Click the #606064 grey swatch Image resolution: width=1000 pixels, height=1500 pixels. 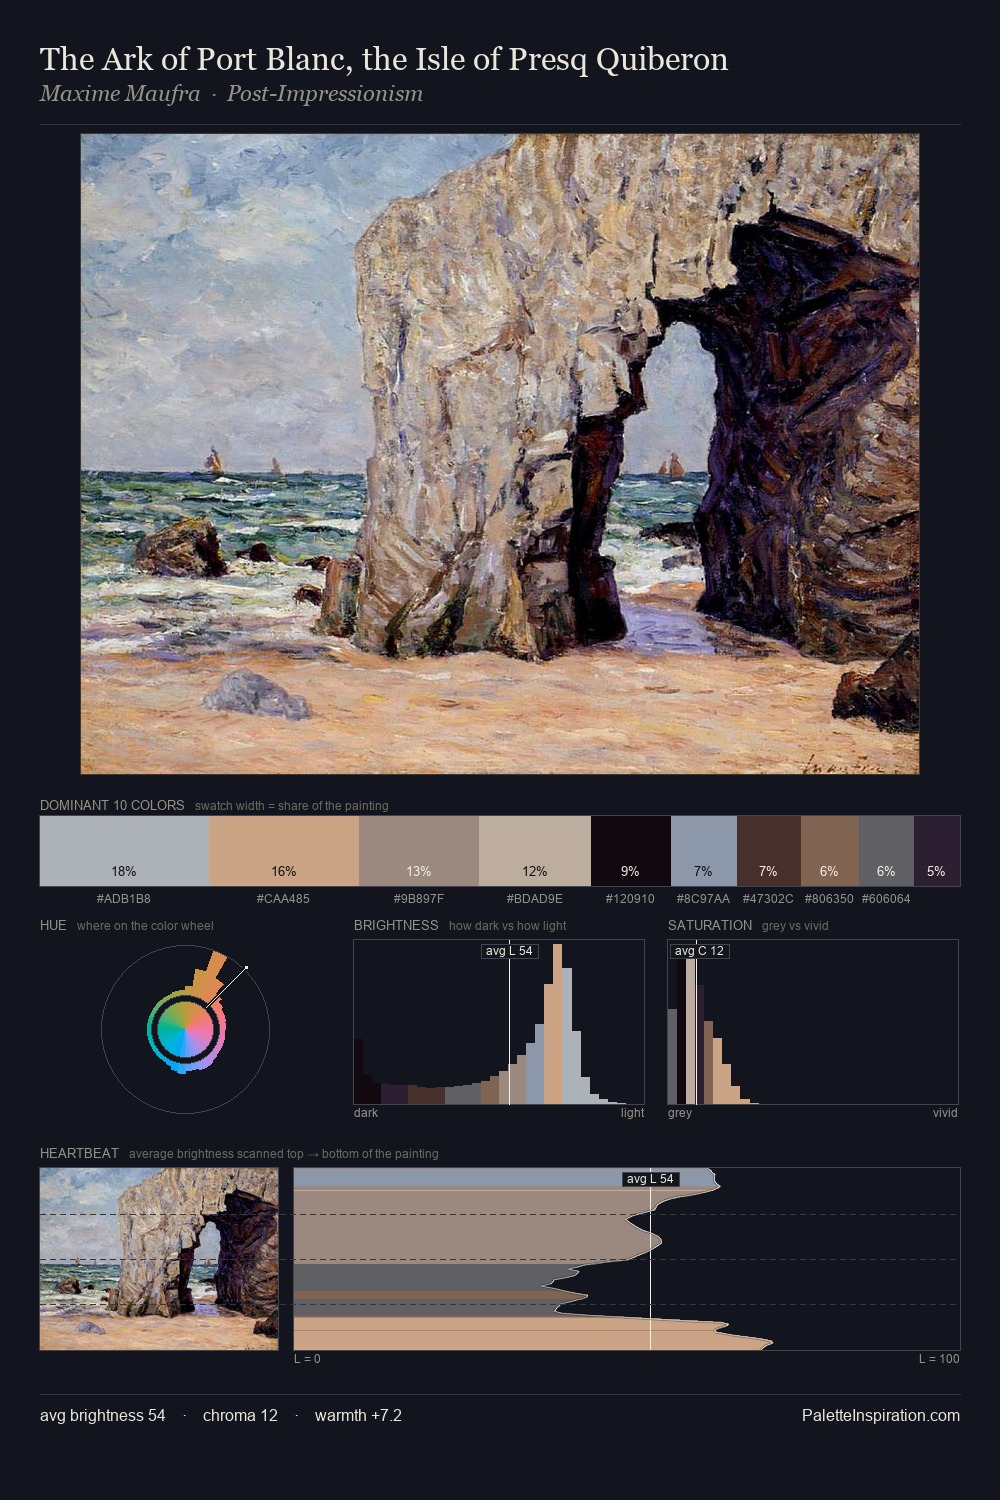pos(886,851)
